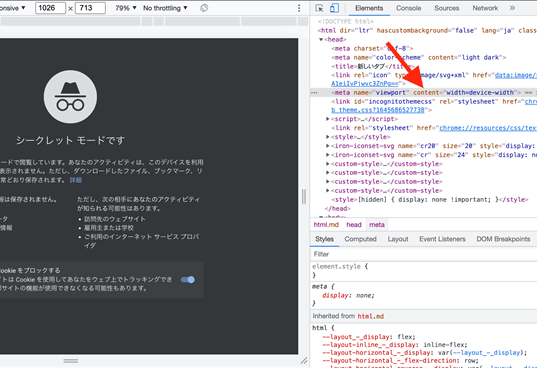Select meta in the breadcrumb
The image size is (537, 368).
point(377,225)
